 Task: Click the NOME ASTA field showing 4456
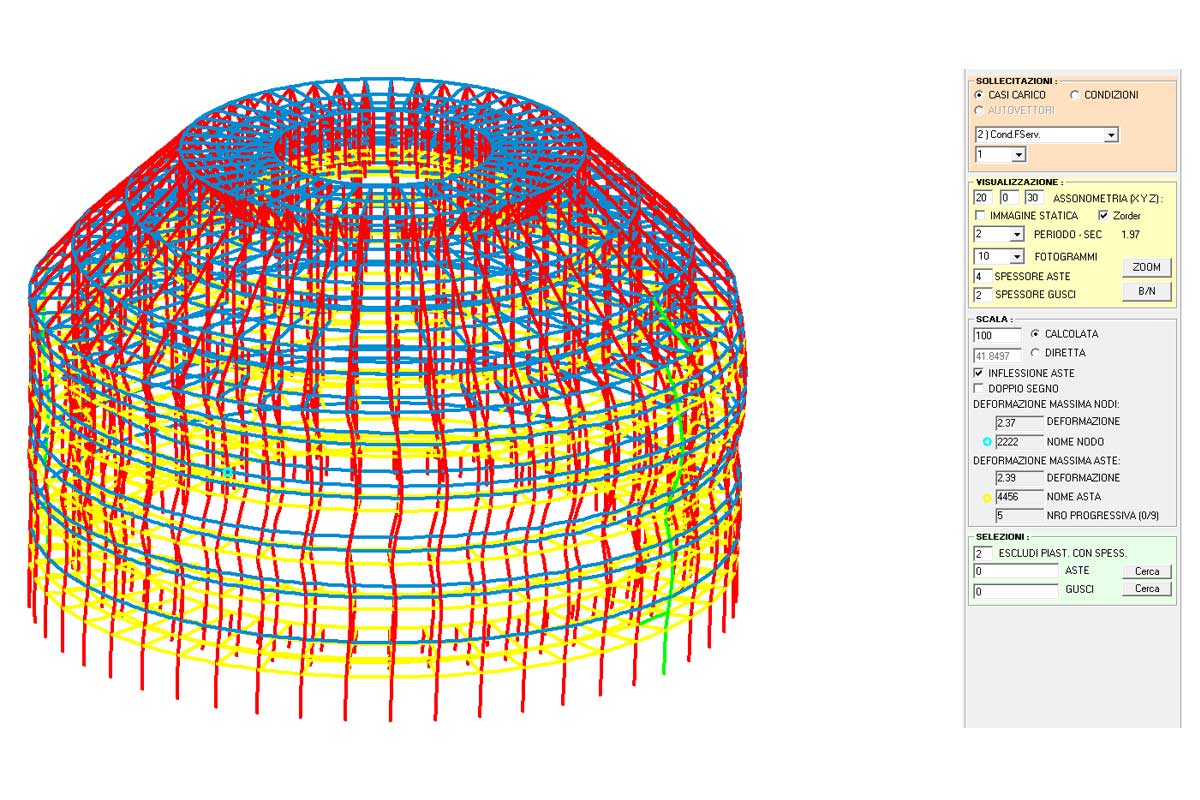pyautogui.click(x=1019, y=497)
